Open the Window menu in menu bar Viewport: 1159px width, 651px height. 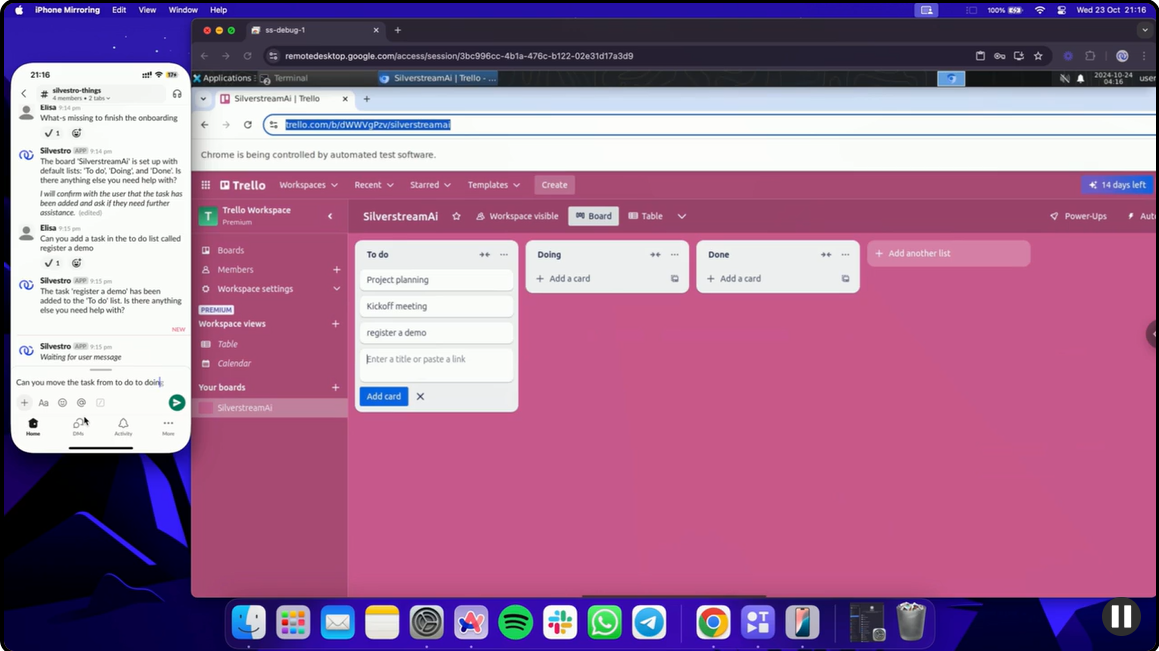pyautogui.click(x=183, y=10)
